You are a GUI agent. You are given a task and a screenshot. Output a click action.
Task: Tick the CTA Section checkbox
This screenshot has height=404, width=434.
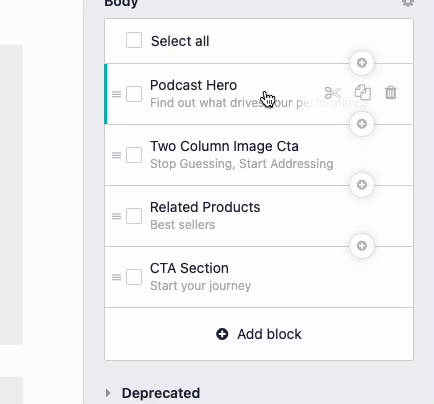click(134, 277)
